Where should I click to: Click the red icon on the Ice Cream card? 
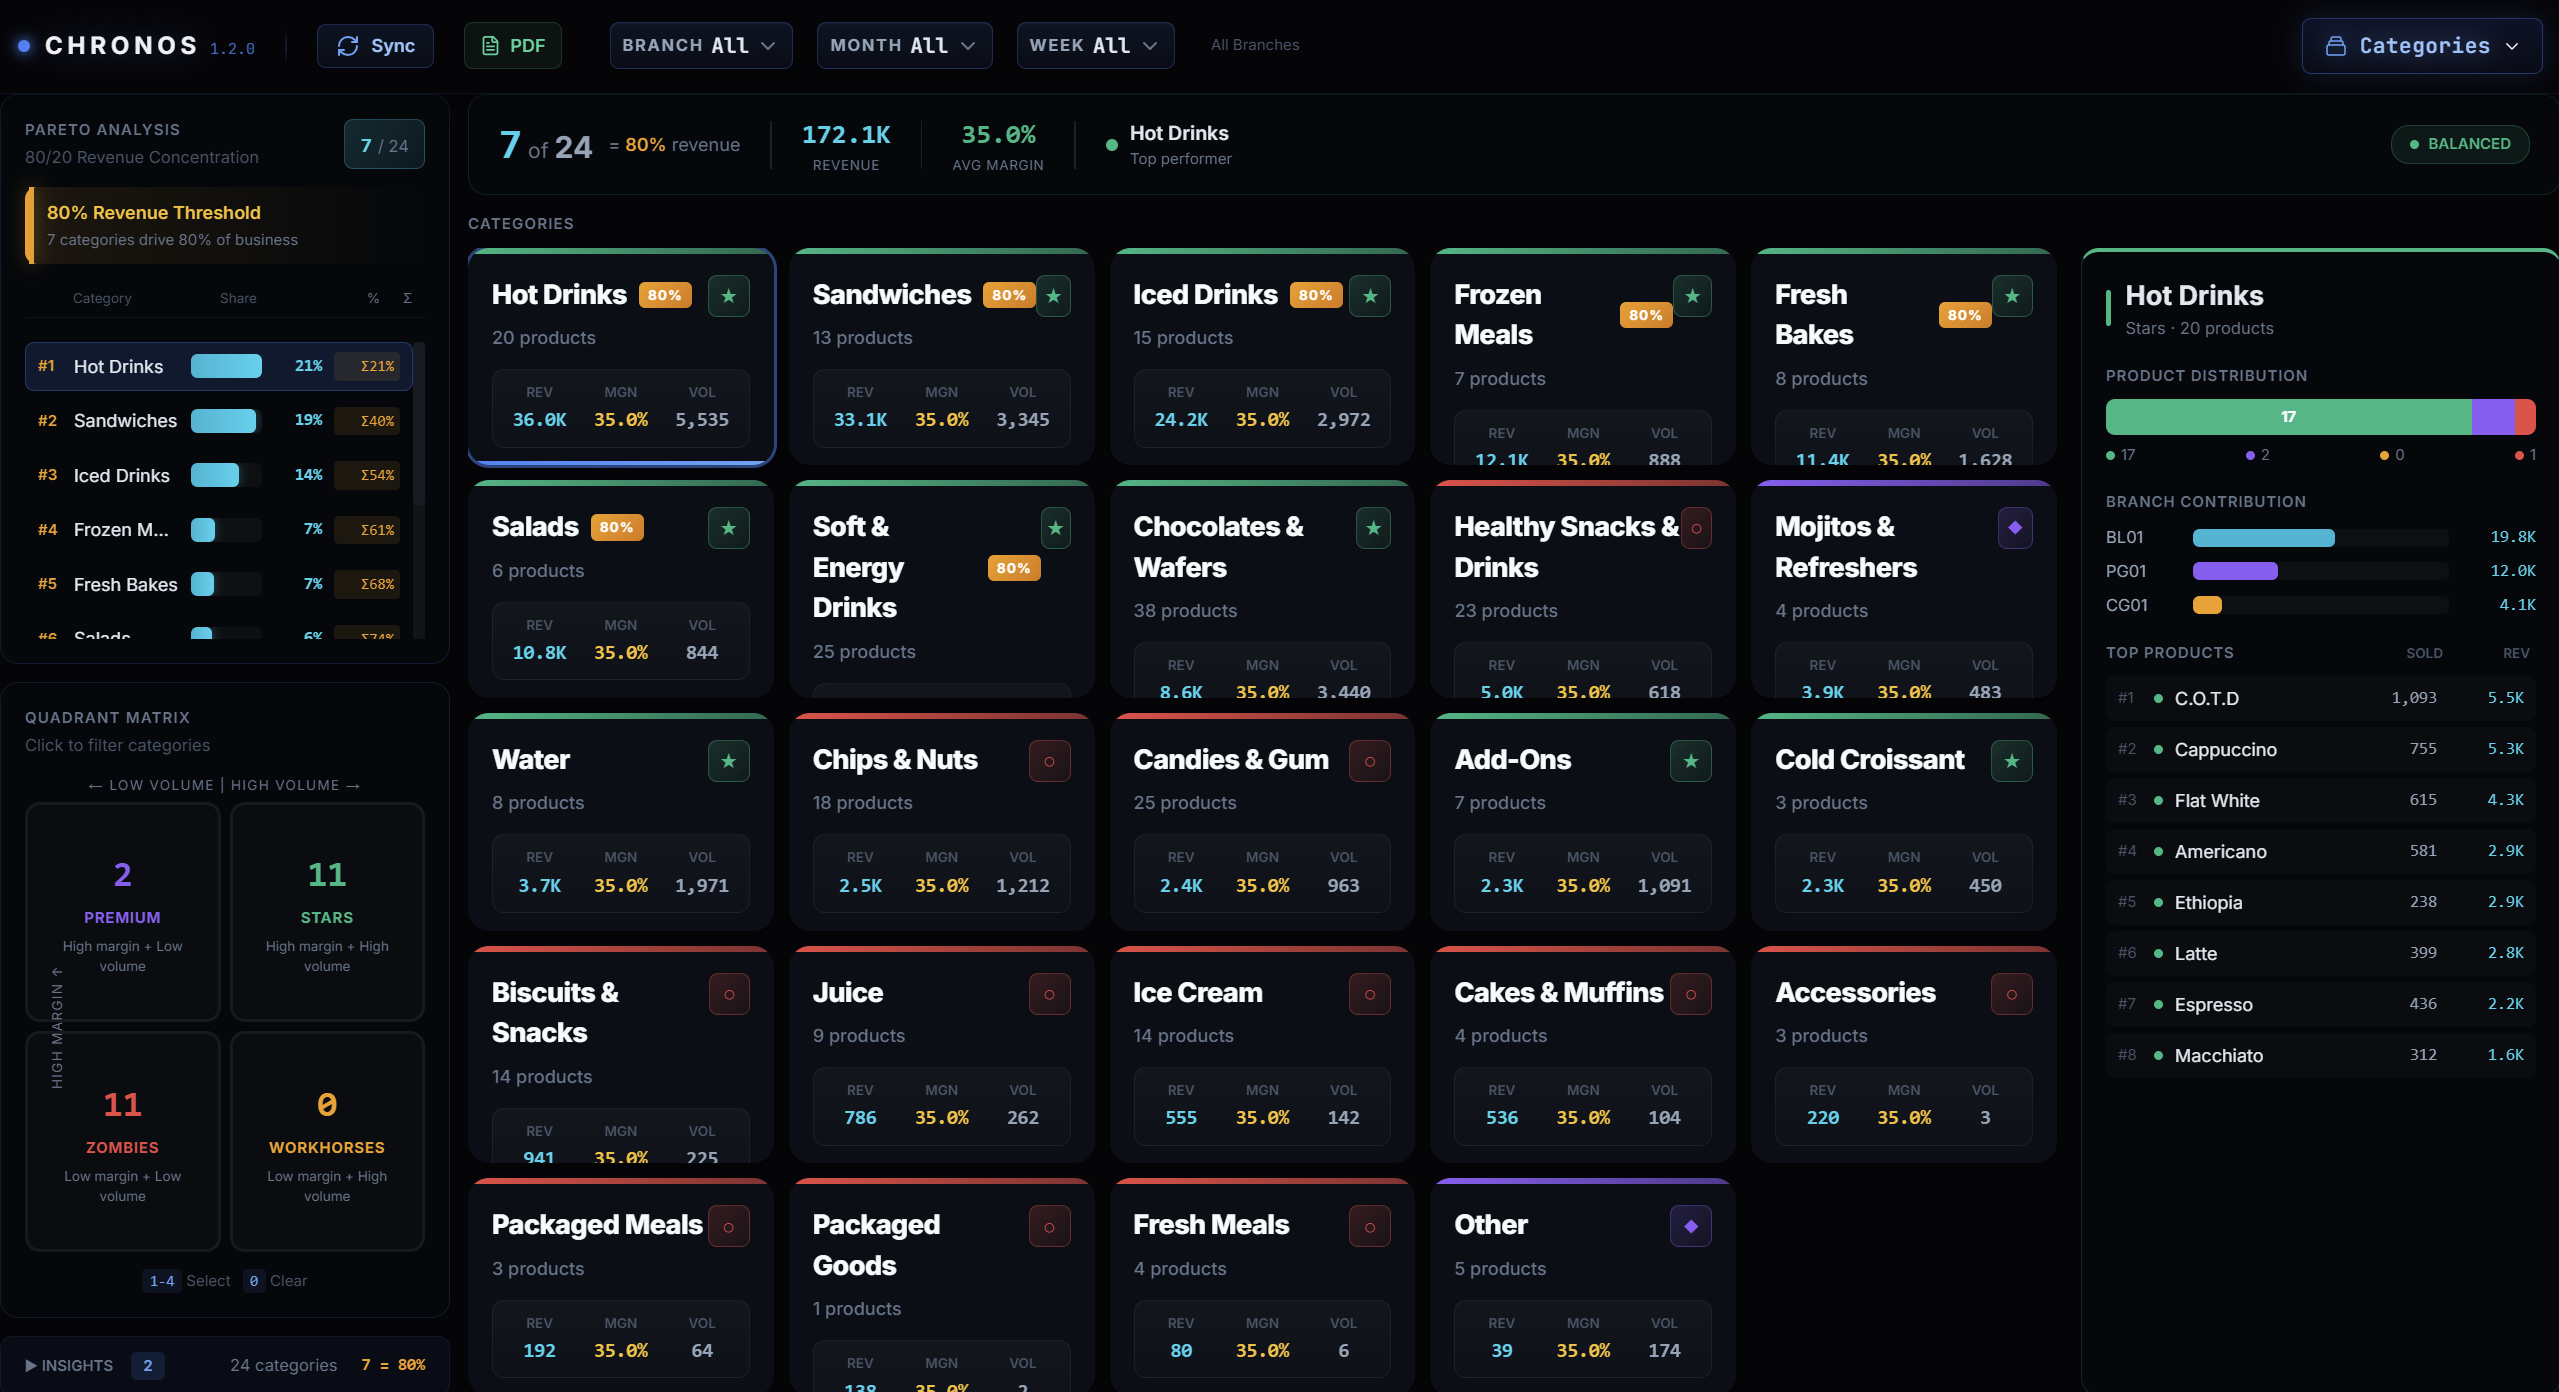[x=1369, y=993]
